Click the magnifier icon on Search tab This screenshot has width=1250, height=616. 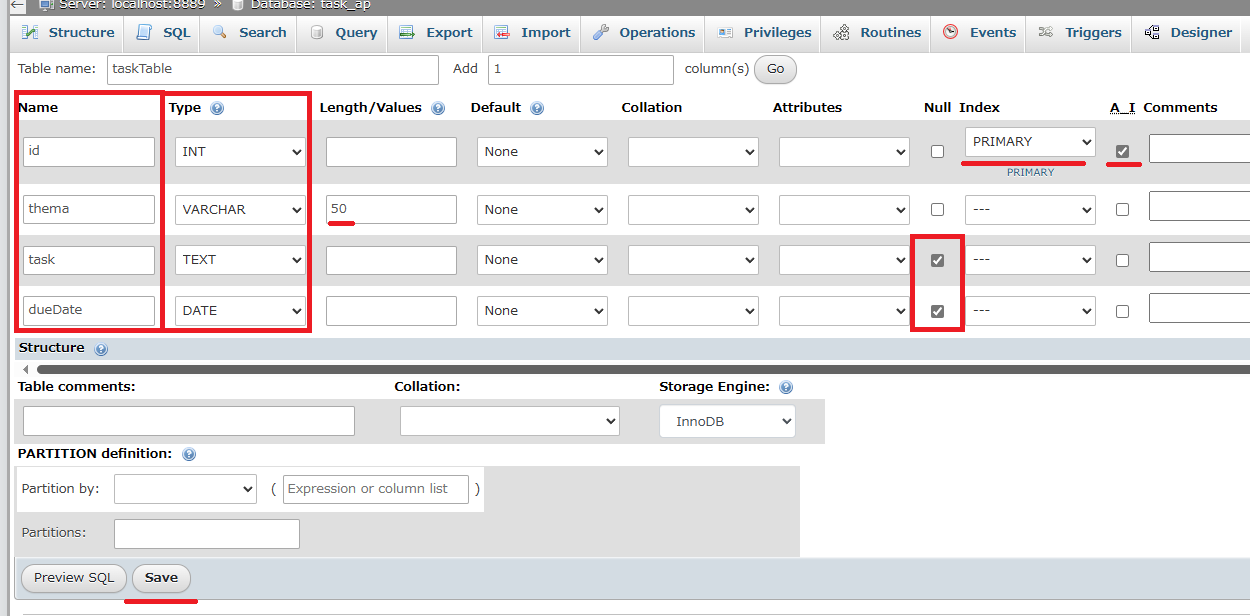[221, 32]
